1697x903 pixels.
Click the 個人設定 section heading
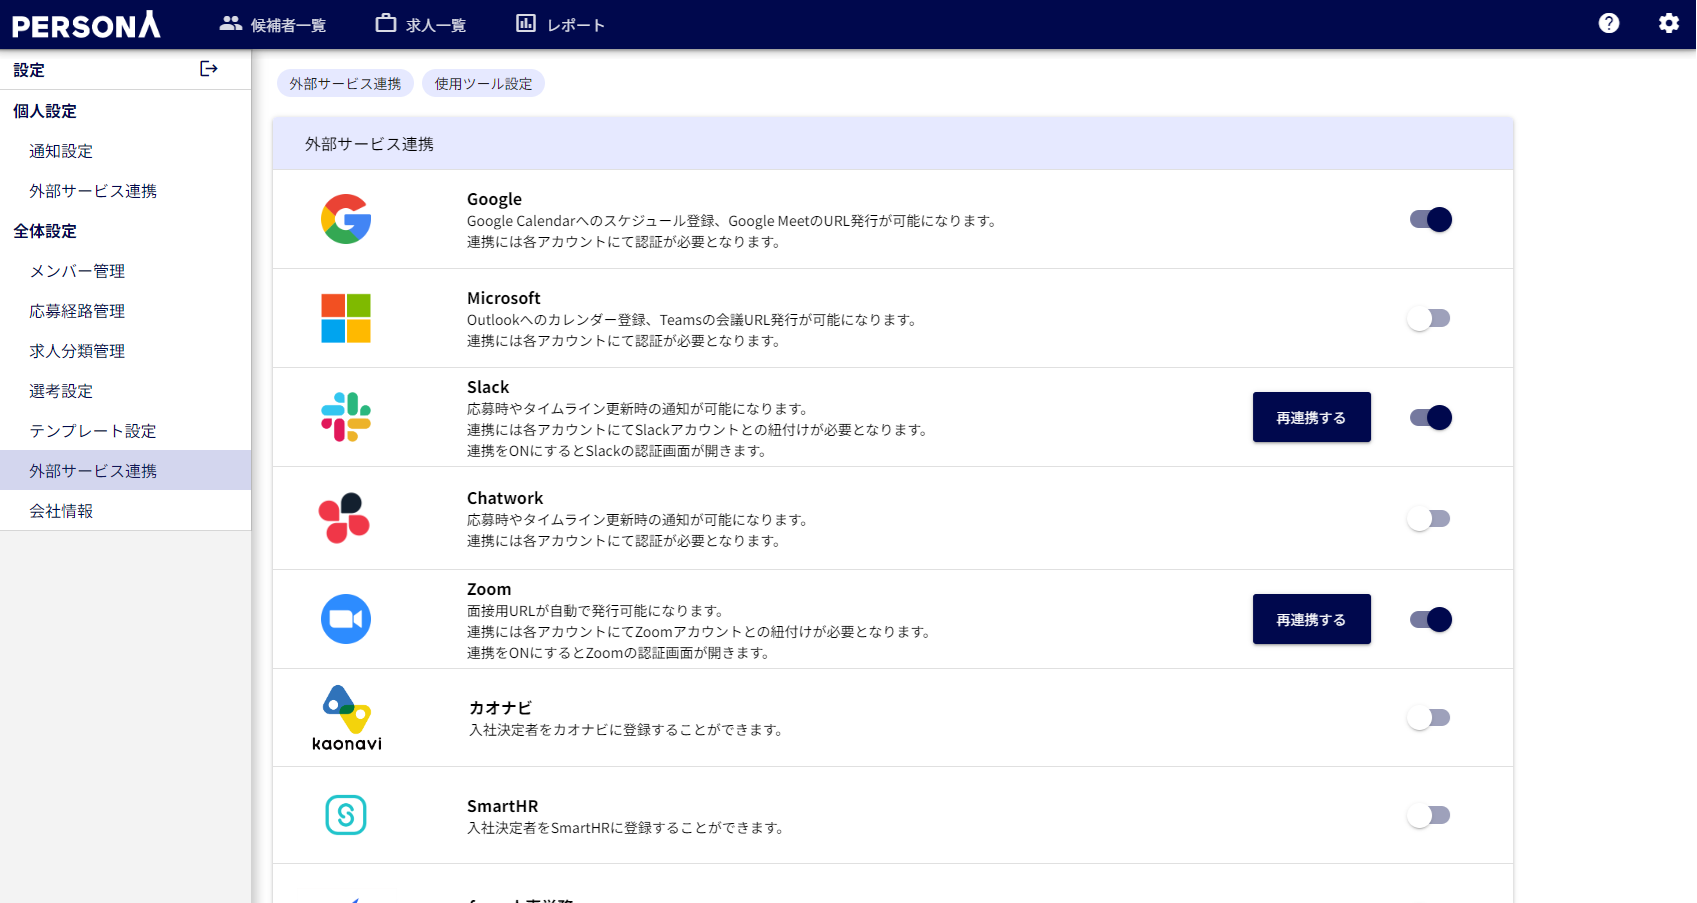(45, 111)
